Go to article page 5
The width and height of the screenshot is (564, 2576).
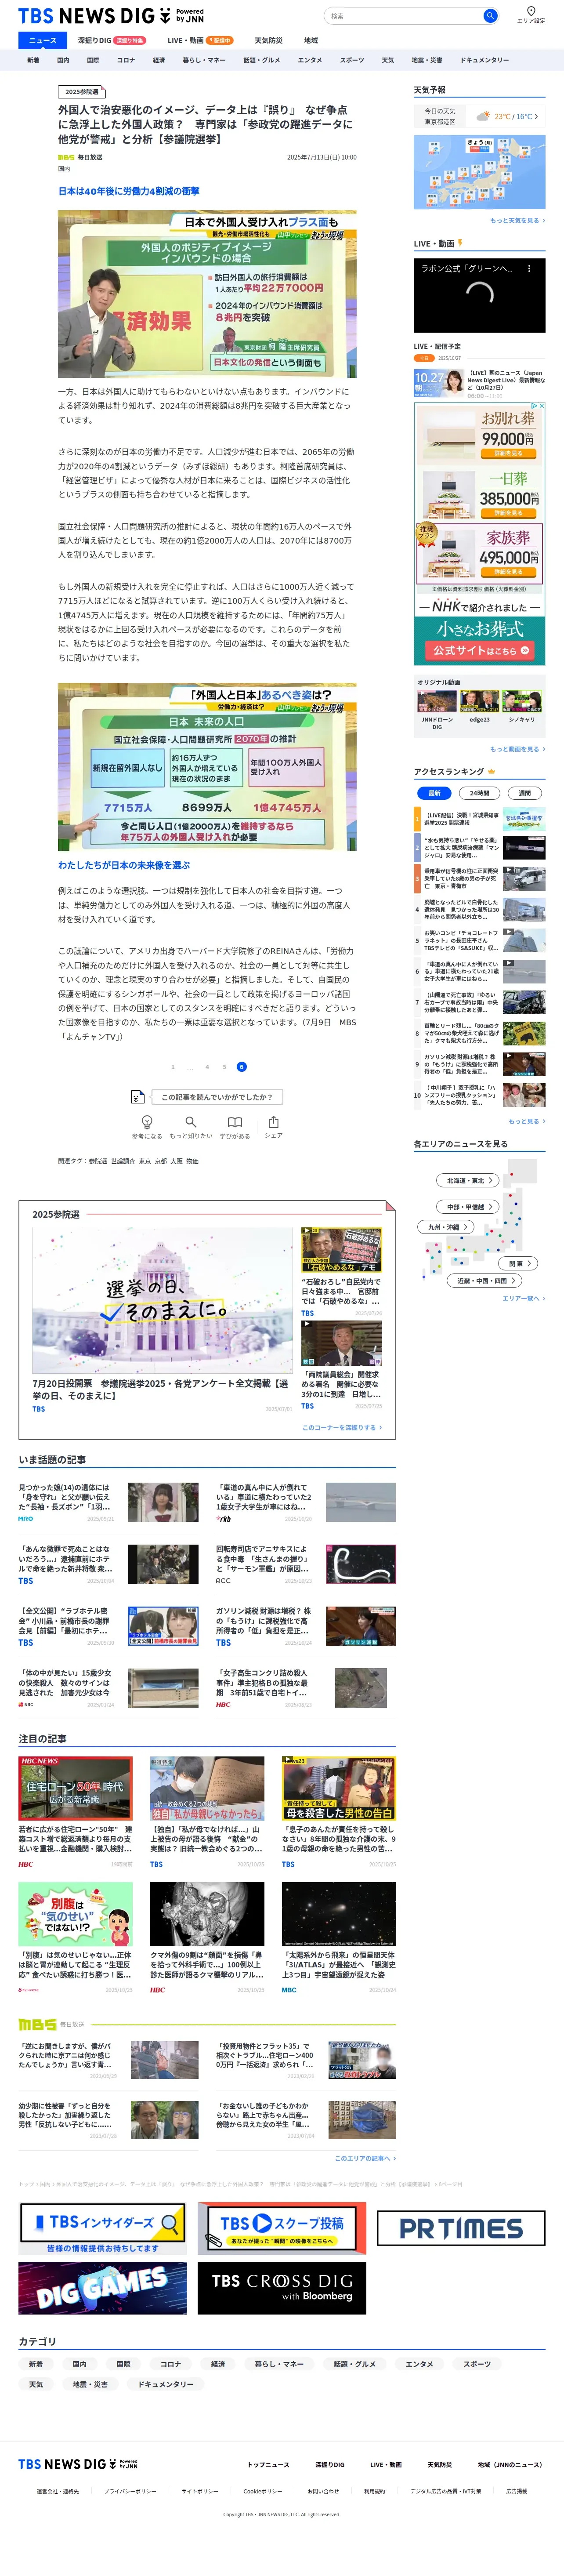(x=224, y=1067)
